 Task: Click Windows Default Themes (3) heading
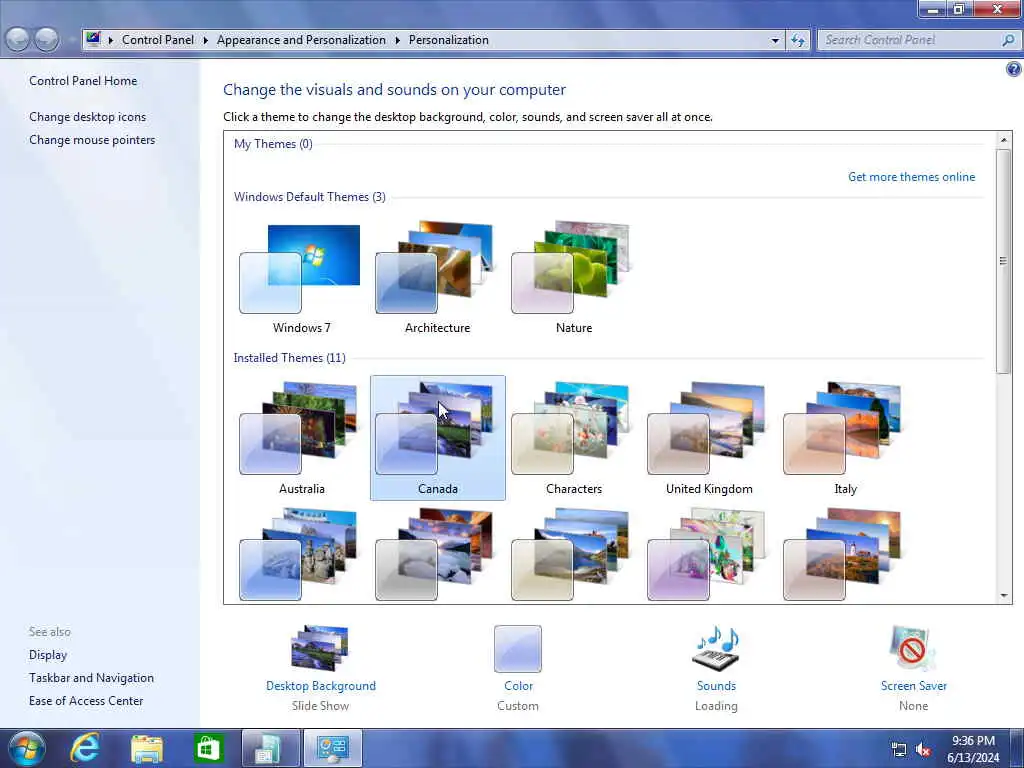point(310,197)
